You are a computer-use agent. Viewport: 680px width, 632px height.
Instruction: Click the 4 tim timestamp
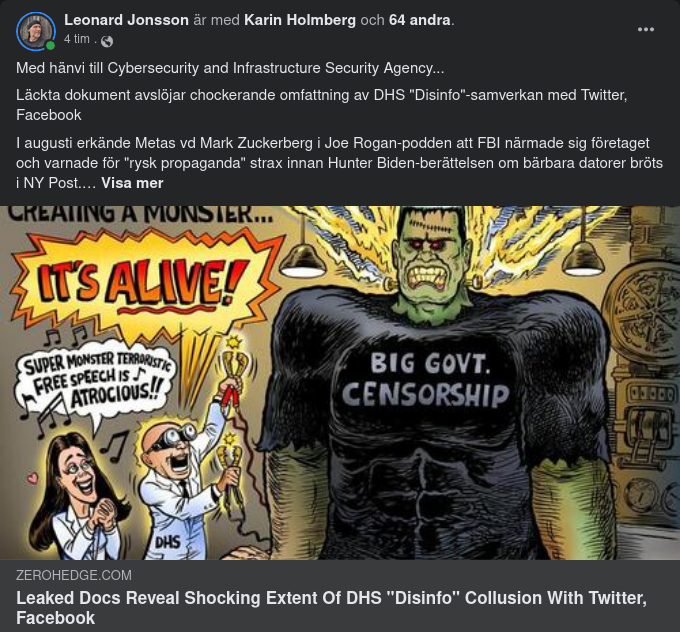point(77,39)
